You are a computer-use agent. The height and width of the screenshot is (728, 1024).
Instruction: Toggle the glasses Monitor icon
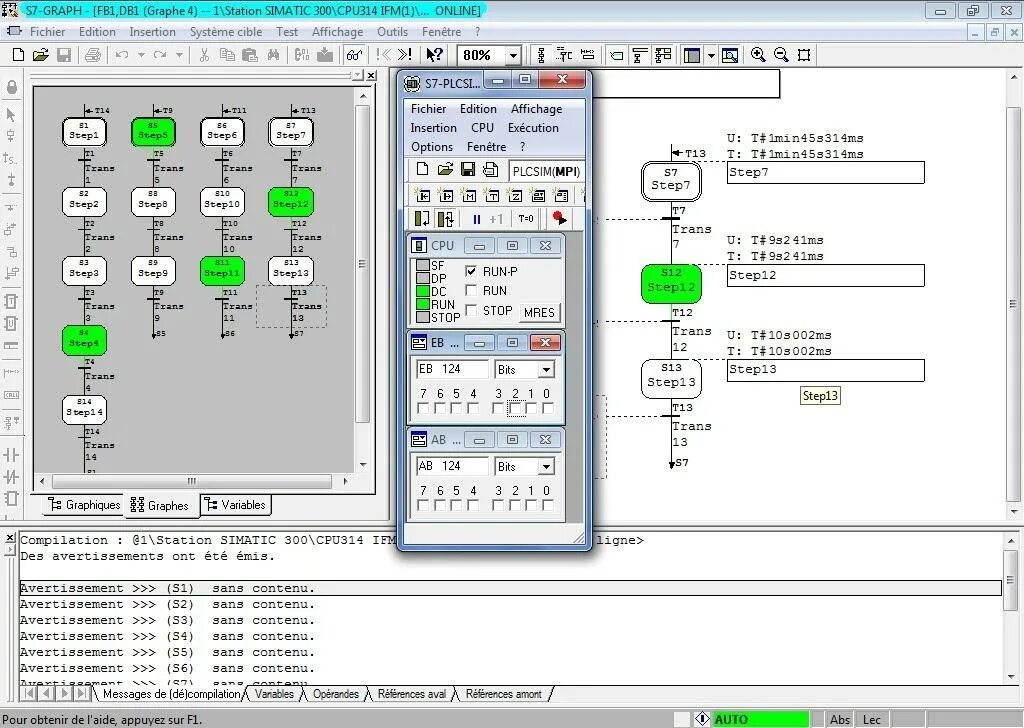(x=354, y=55)
